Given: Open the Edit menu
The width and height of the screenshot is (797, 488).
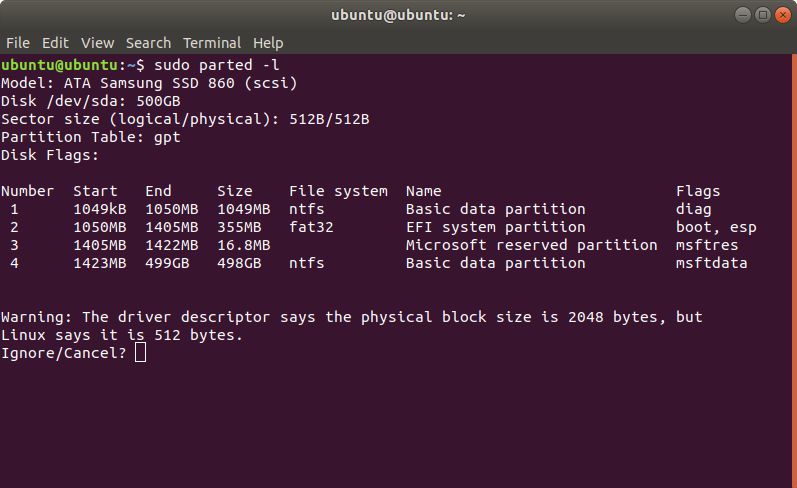Looking at the screenshot, I should pyautogui.click(x=55, y=43).
